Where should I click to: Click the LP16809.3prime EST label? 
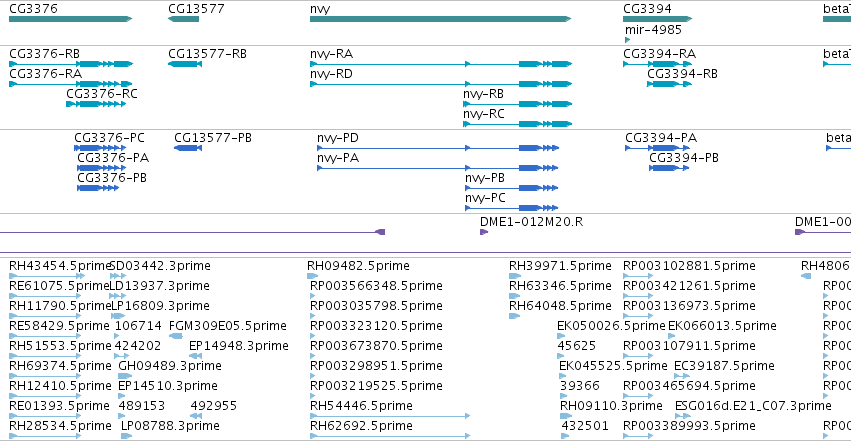pyautogui.click(x=161, y=306)
